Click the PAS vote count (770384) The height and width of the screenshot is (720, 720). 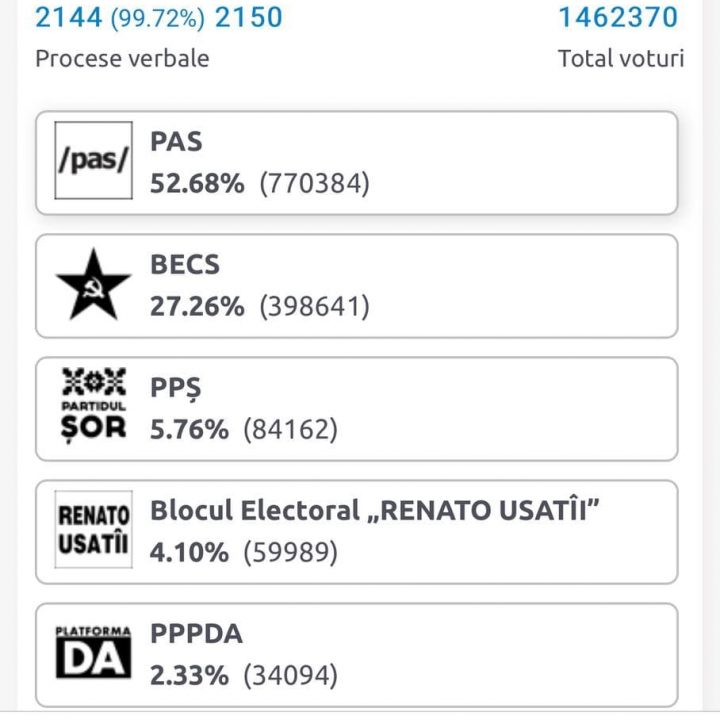315,185
